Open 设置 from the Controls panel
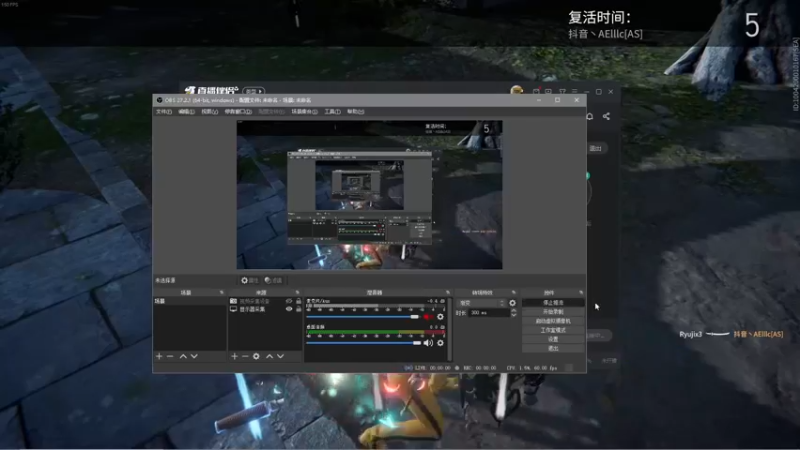The height and width of the screenshot is (450, 800). pyautogui.click(x=553, y=339)
